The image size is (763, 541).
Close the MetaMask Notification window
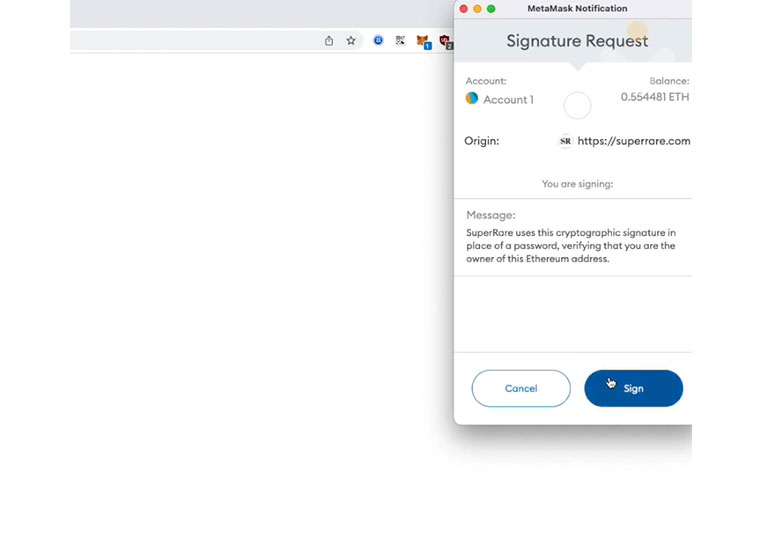[464, 9]
